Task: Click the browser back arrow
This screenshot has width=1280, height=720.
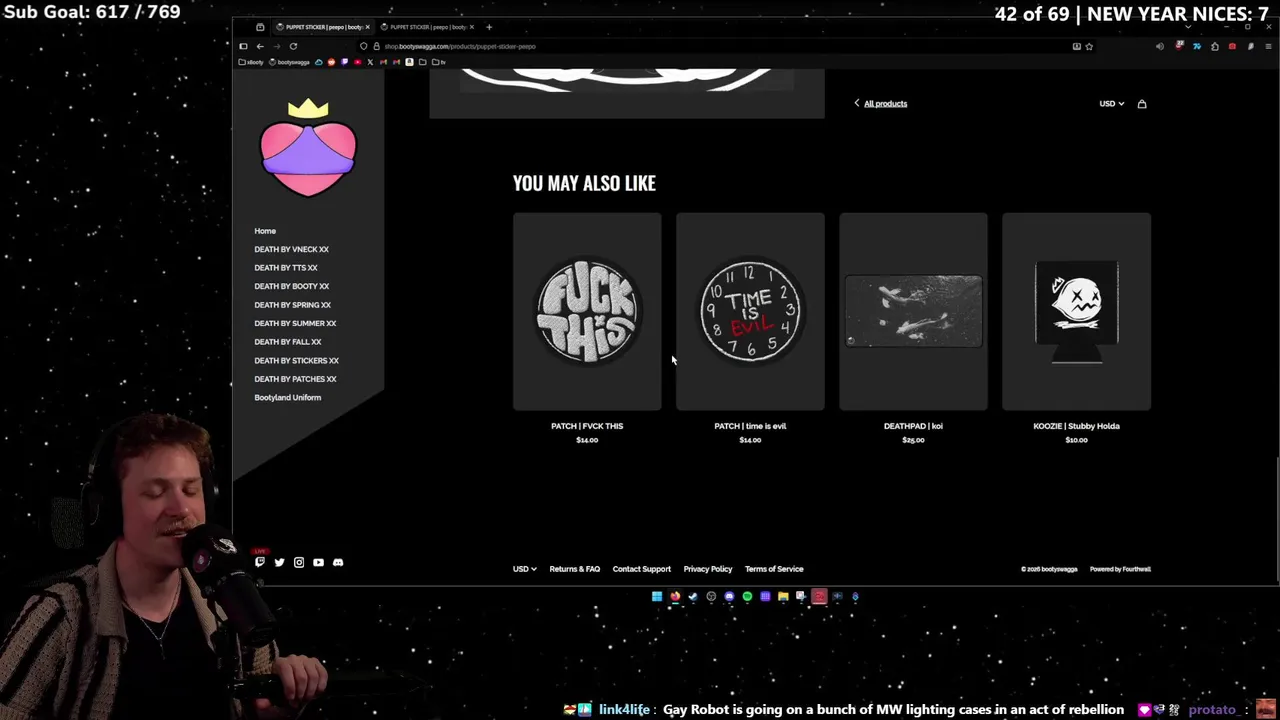Action: point(260,46)
